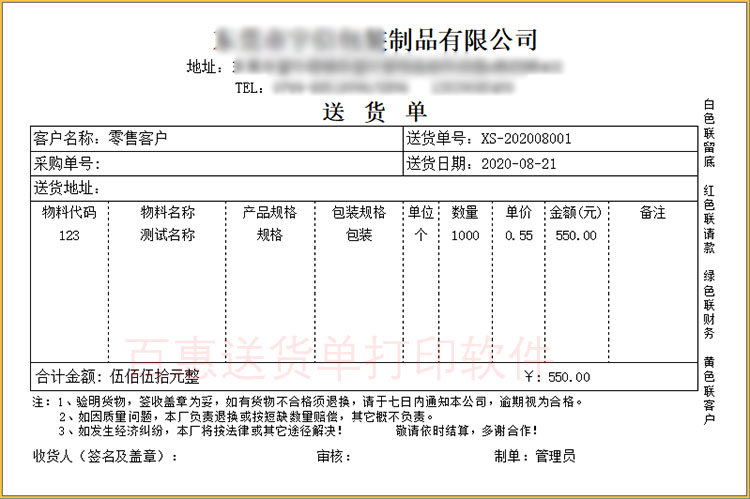The height and width of the screenshot is (499, 750).
Task: Click the 采购单号 label
Action: (66, 164)
